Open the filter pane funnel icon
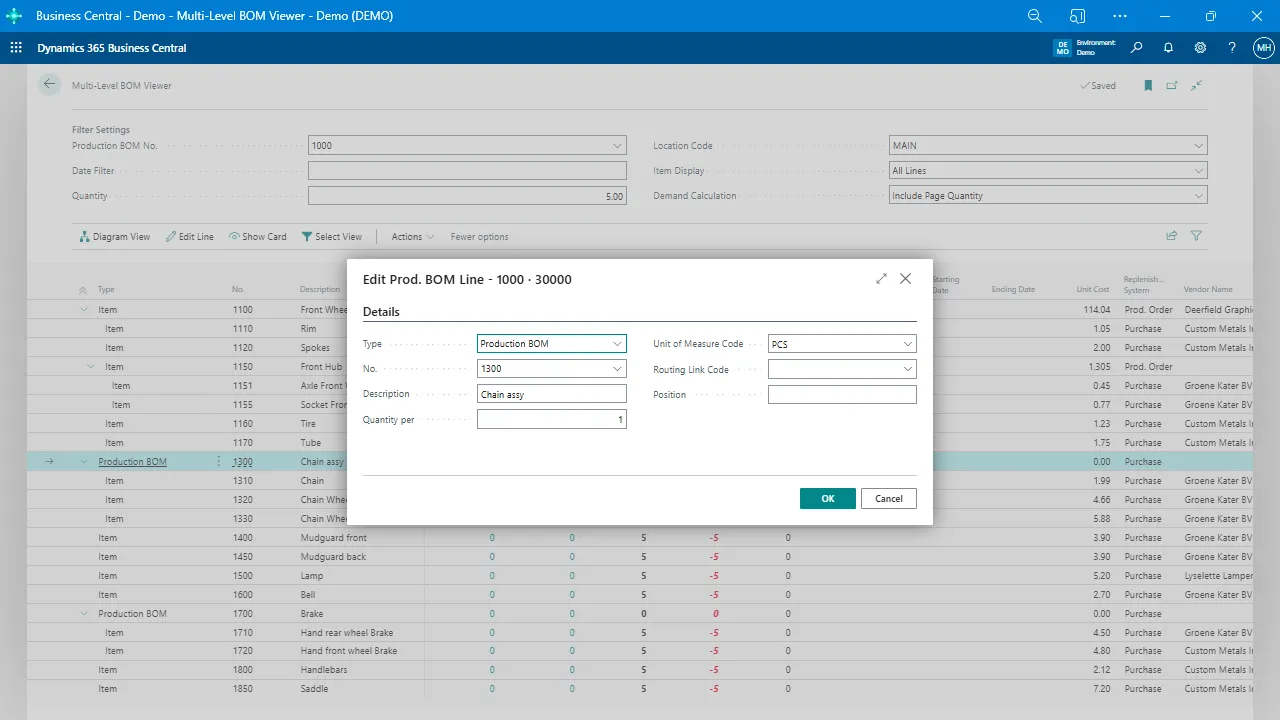Screen dimensions: 1280x720 coord(1196,236)
